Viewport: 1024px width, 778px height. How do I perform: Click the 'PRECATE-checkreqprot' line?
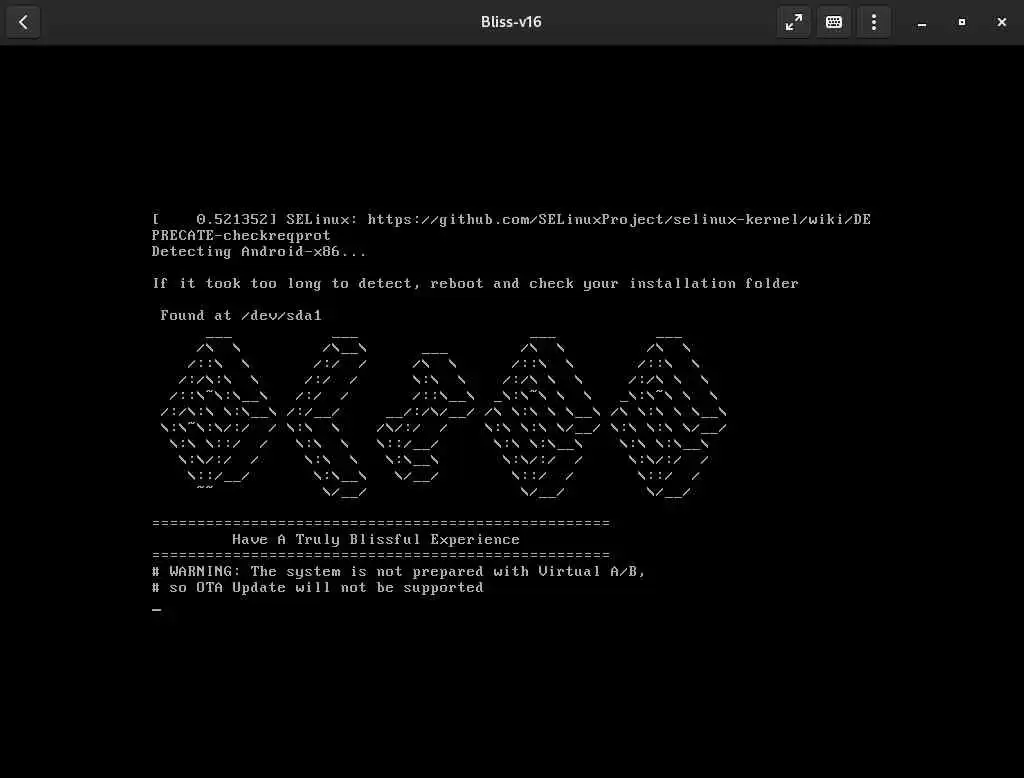241,235
